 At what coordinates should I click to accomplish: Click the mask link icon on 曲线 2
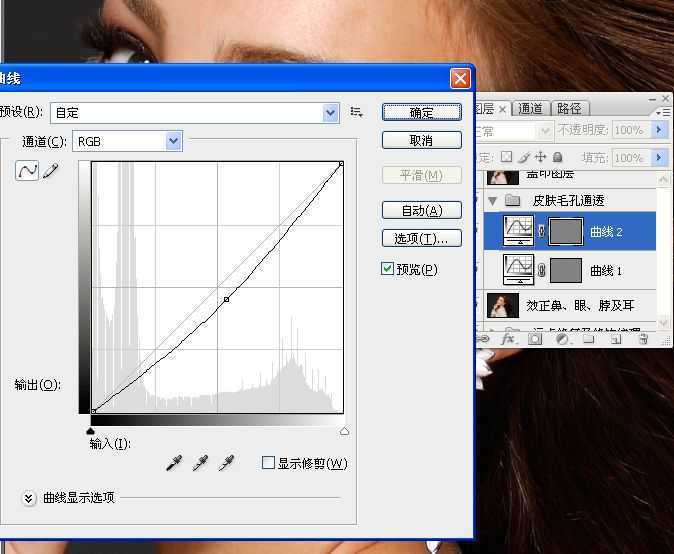coord(542,231)
